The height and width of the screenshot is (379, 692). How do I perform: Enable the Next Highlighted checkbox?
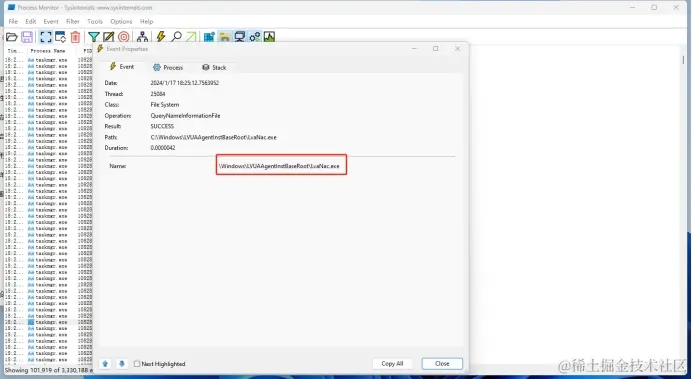tap(137, 364)
